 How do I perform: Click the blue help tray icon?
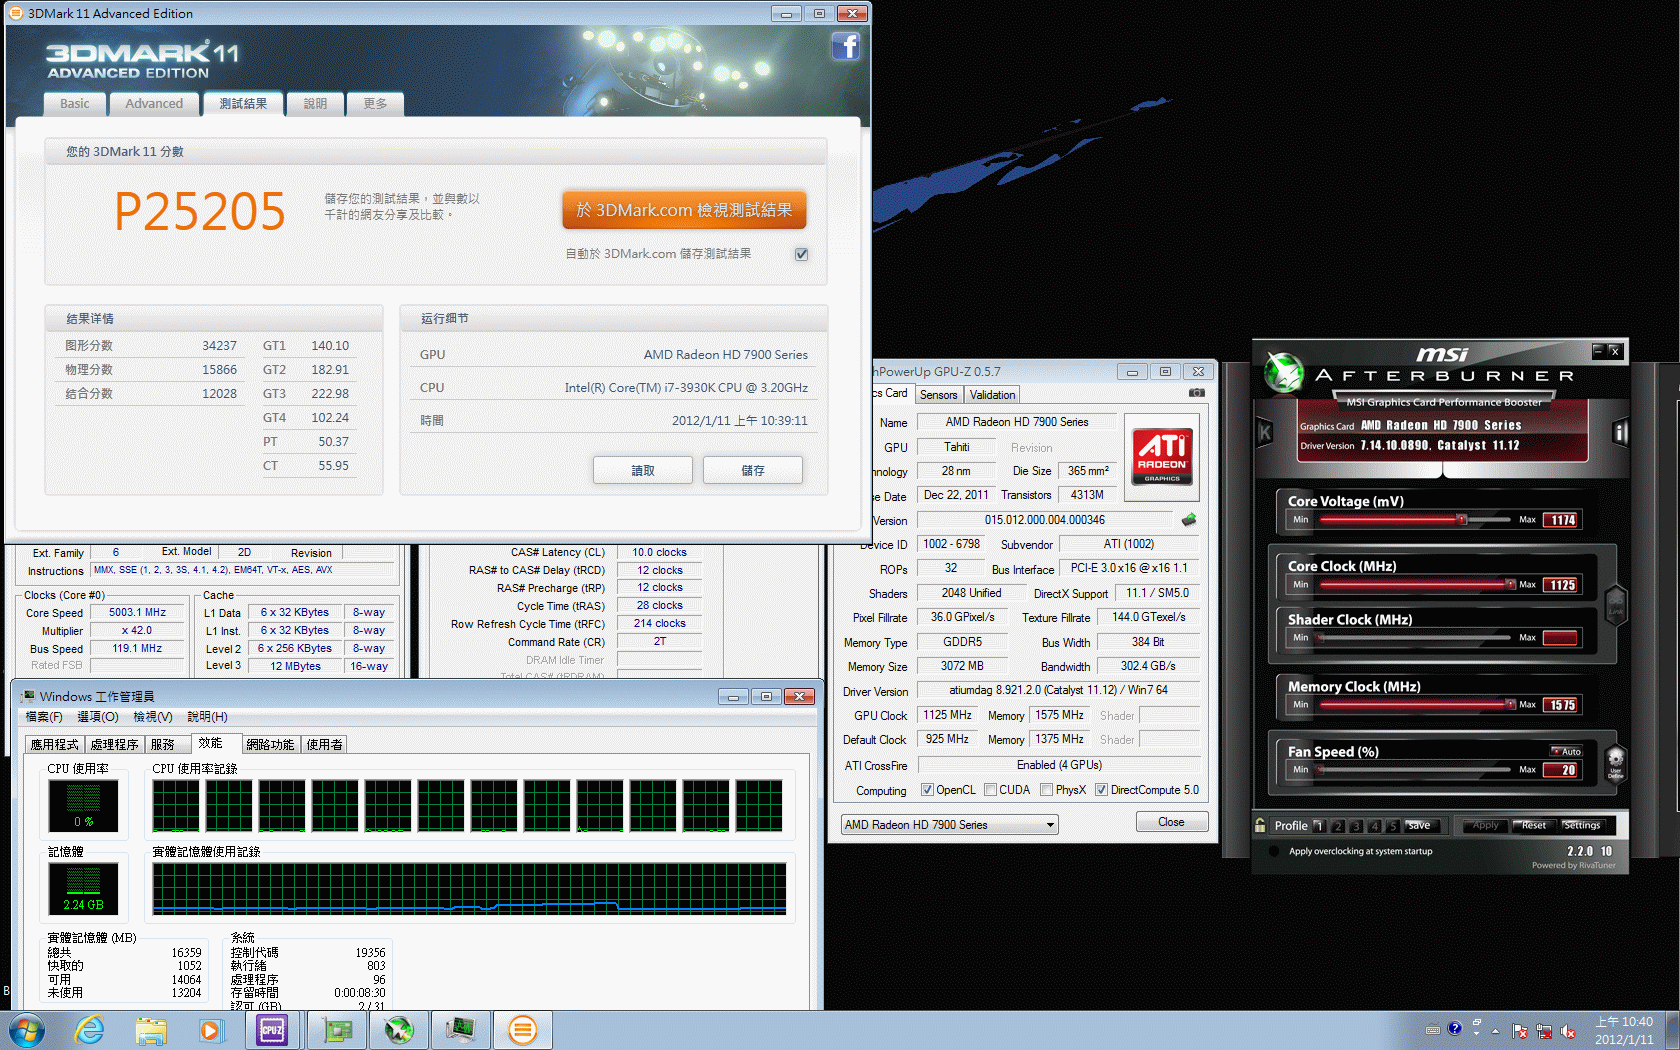1454,1028
